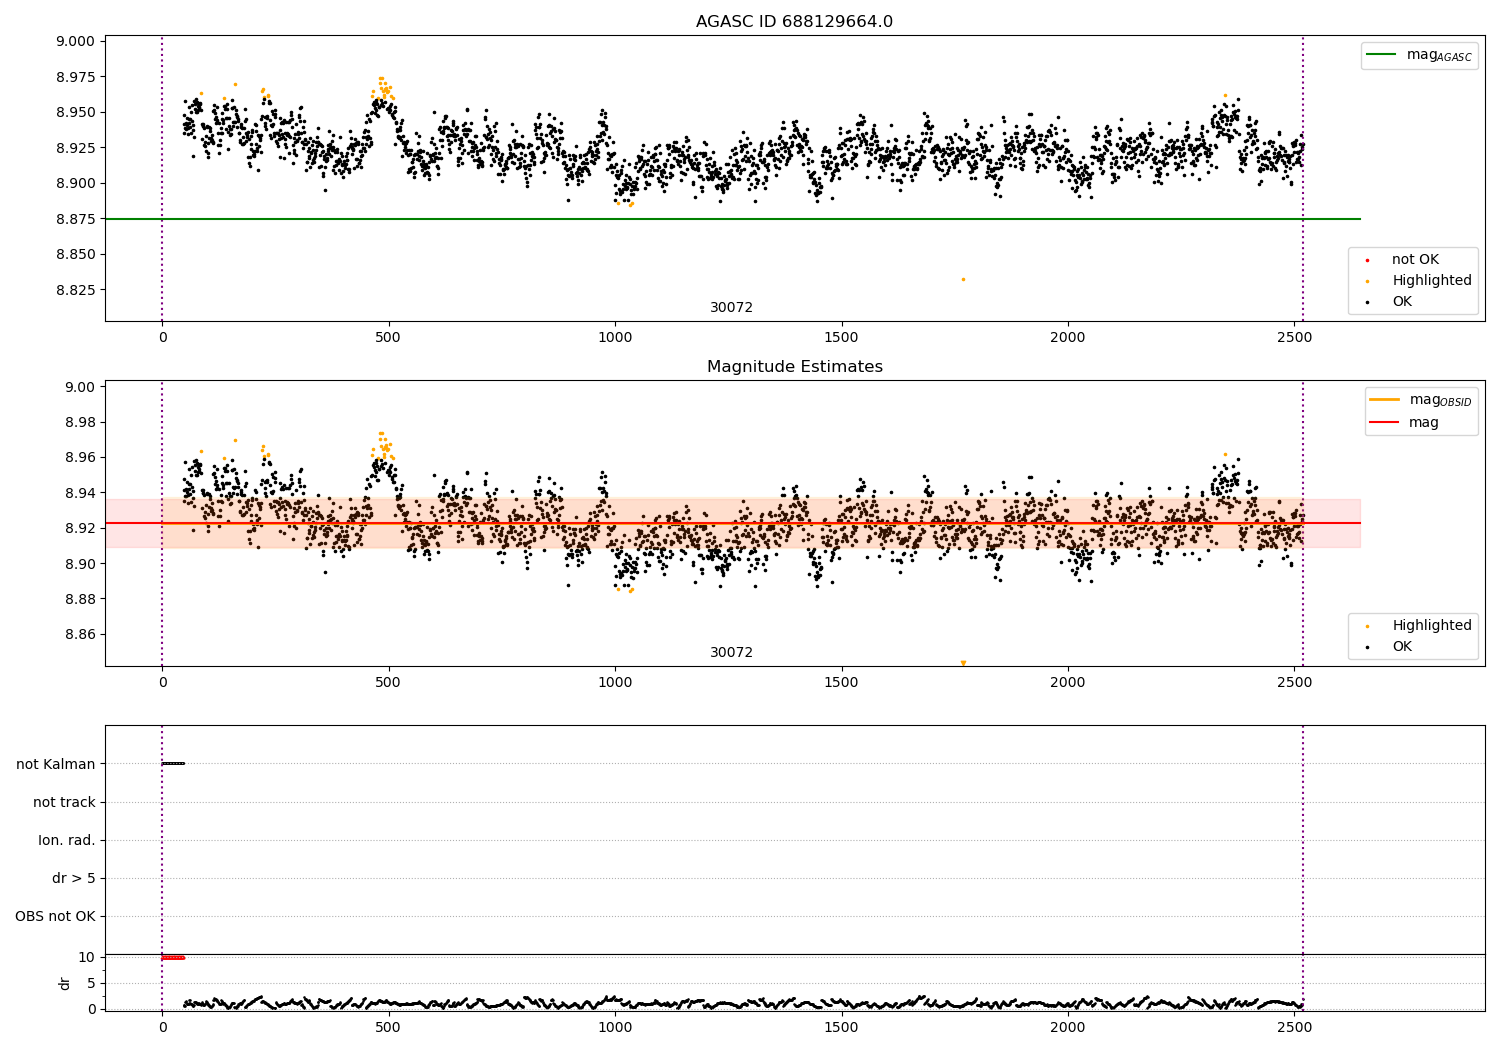The height and width of the screenshot is (1050, 1500).
Task: Click the '8.950' y-tick in the top plot
Action: (x=76, y=112)
